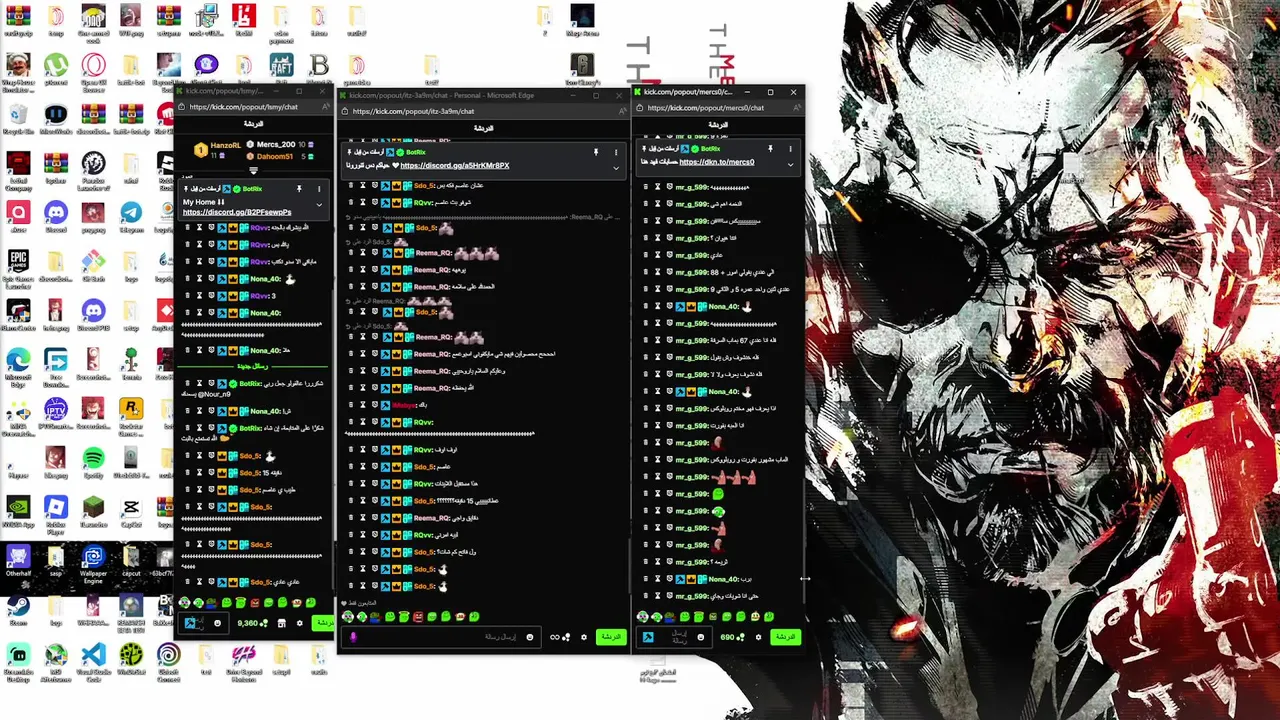The width and height of the screenshot is (1280, 720).
Task: Open Ubisoft Connect desktop shortcut
Action: coord(168,660)
